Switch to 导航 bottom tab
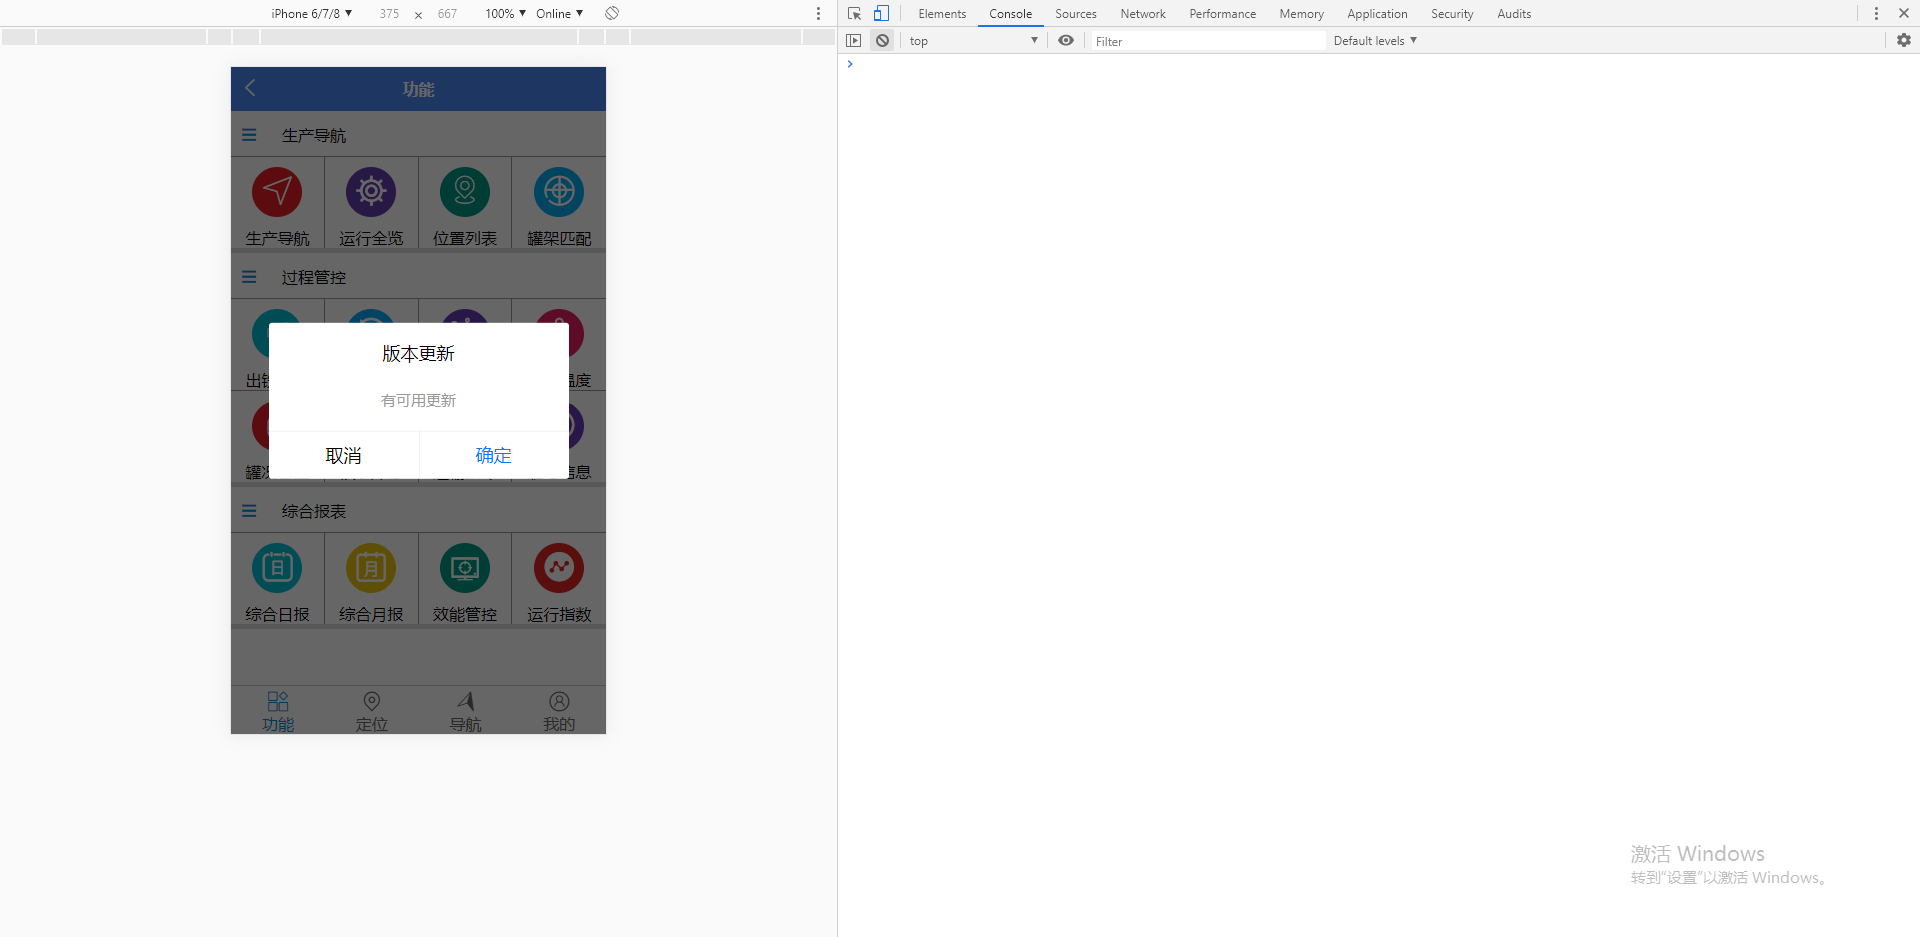Viewport: 1920px width, 937px height. 465,711
